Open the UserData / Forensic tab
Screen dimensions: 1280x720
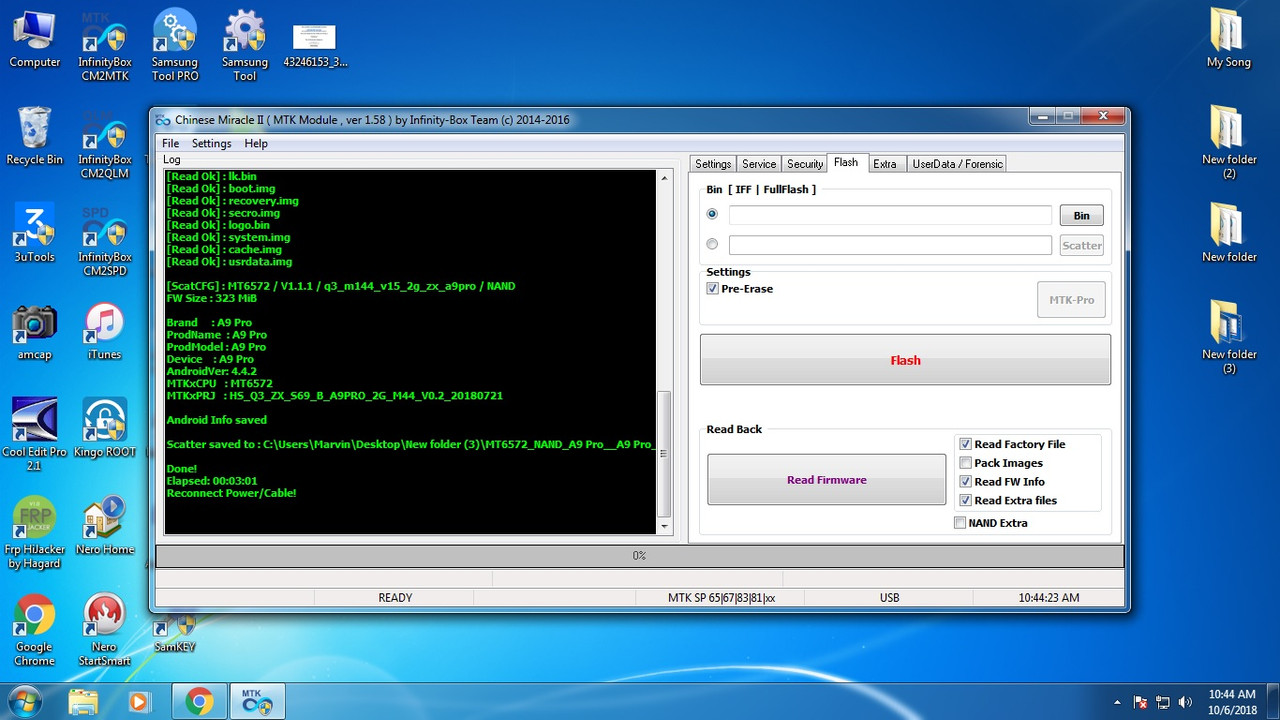(957, 164)
